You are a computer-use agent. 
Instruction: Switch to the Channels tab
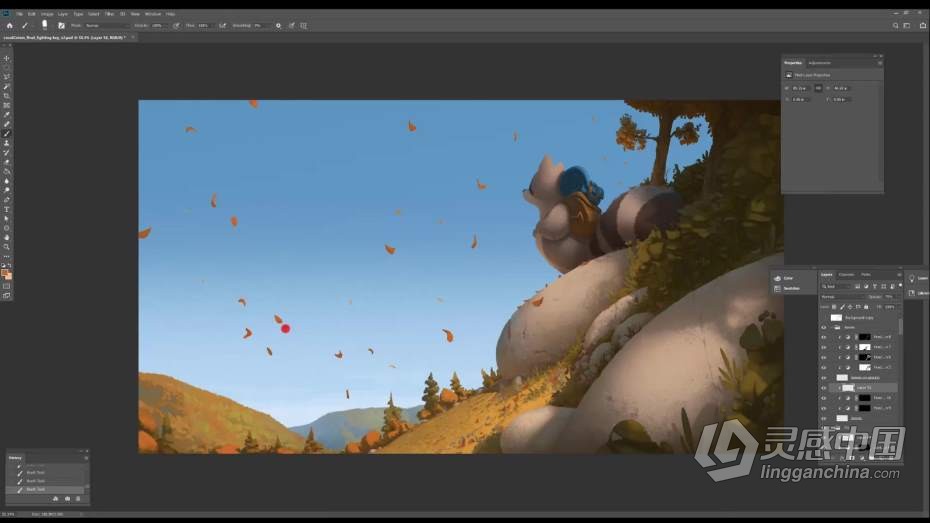[846, 275]
